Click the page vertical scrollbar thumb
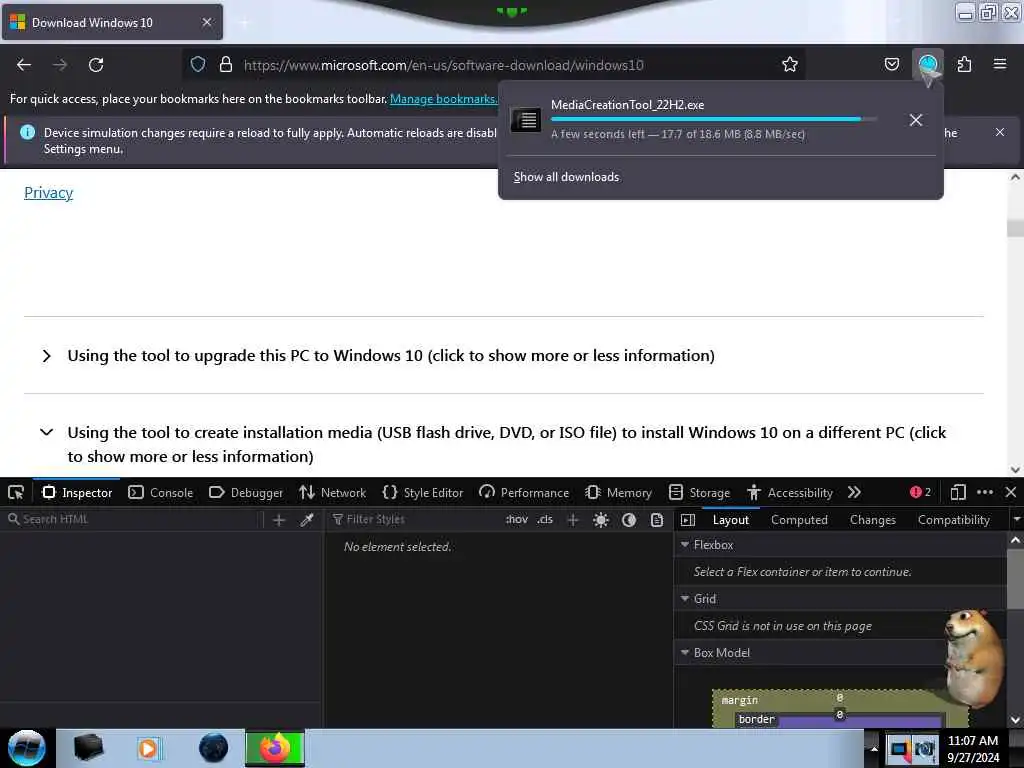 coord(1015,229)
